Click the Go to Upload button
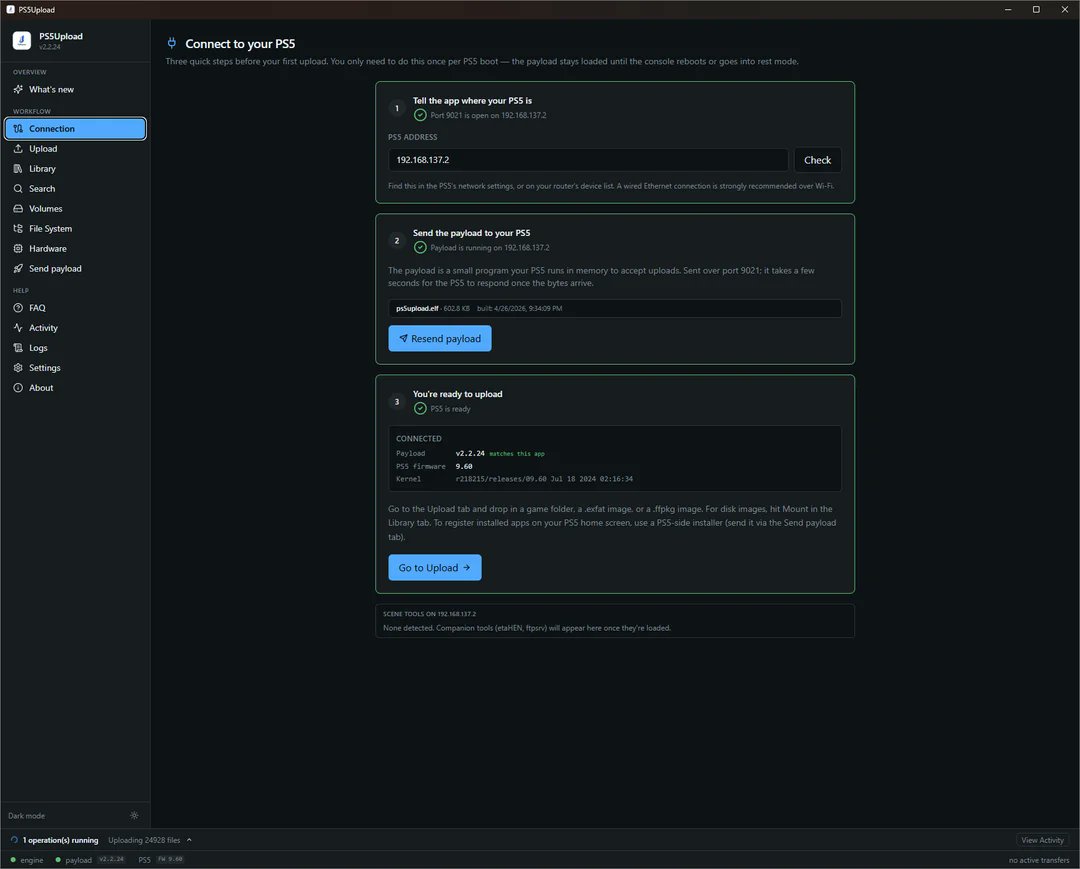The height and width of the screenshot is (869, 1080). 435,567
